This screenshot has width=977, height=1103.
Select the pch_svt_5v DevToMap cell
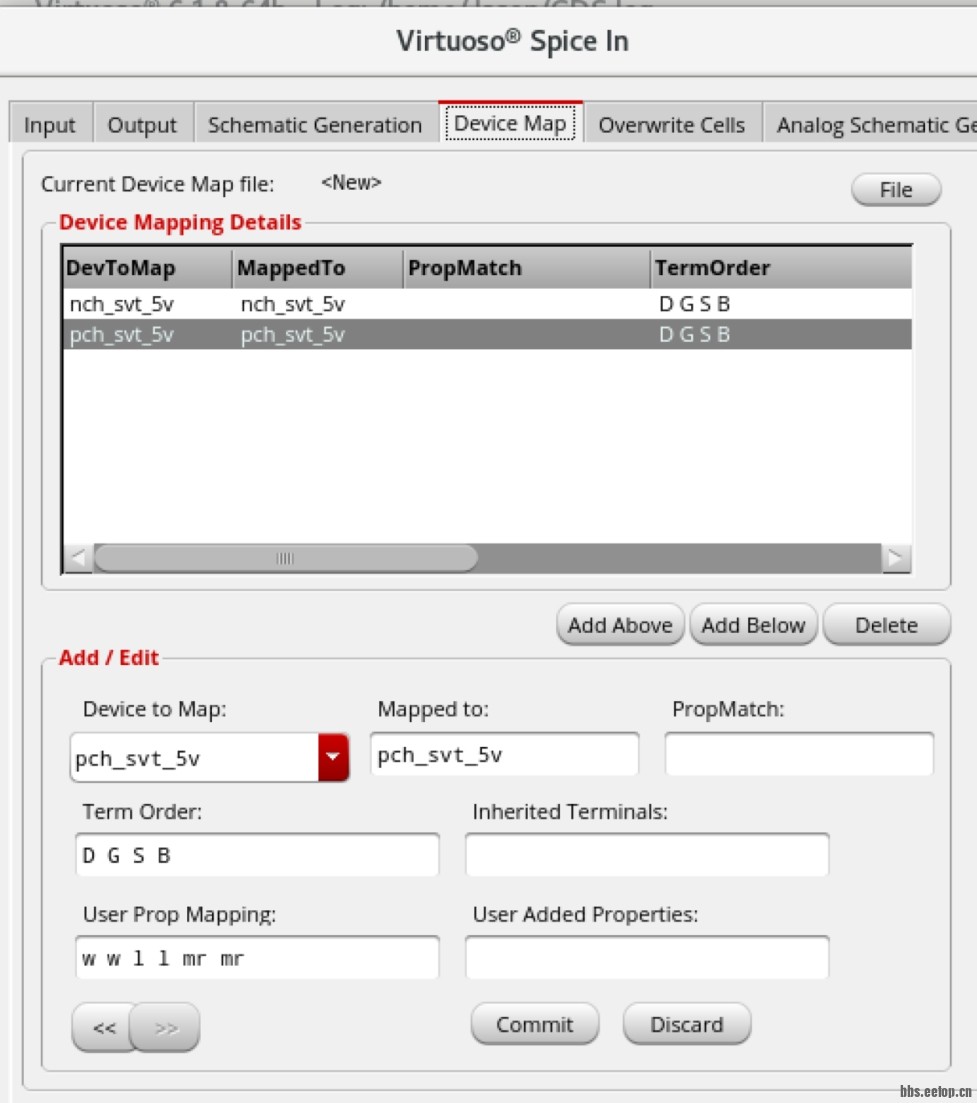point(122,335)
